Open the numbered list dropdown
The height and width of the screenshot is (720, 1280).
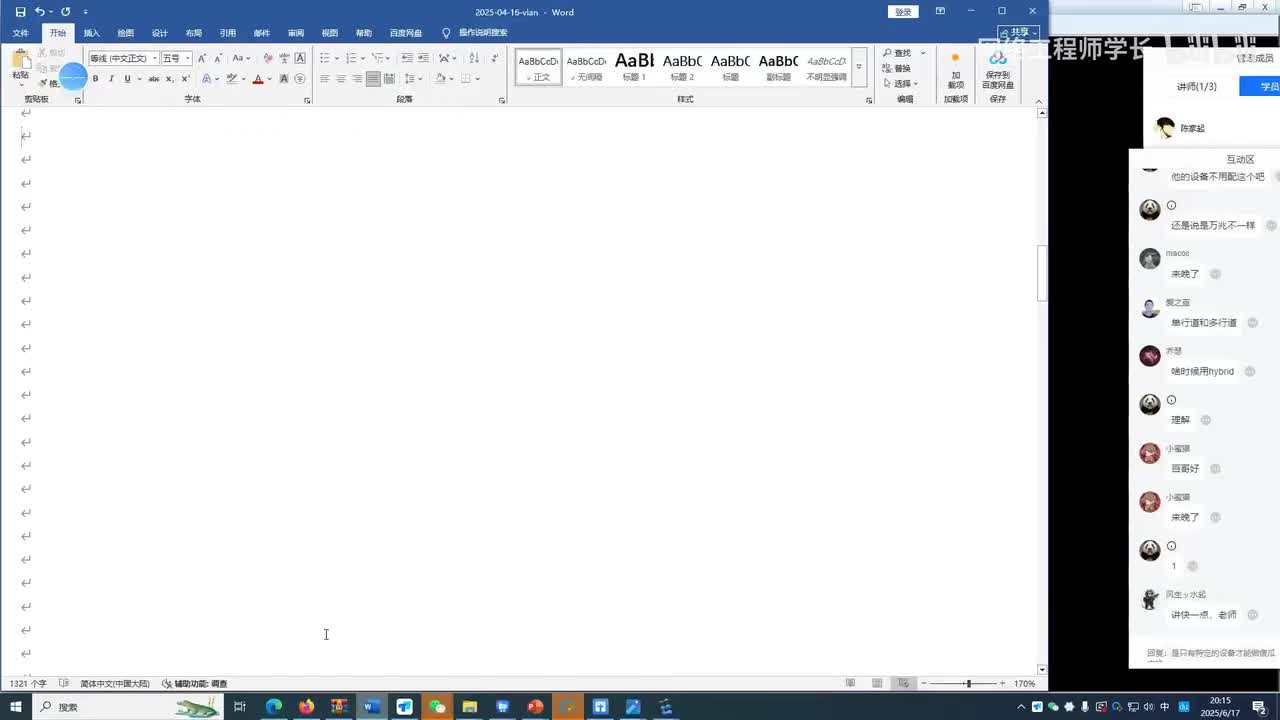(363, 58)
